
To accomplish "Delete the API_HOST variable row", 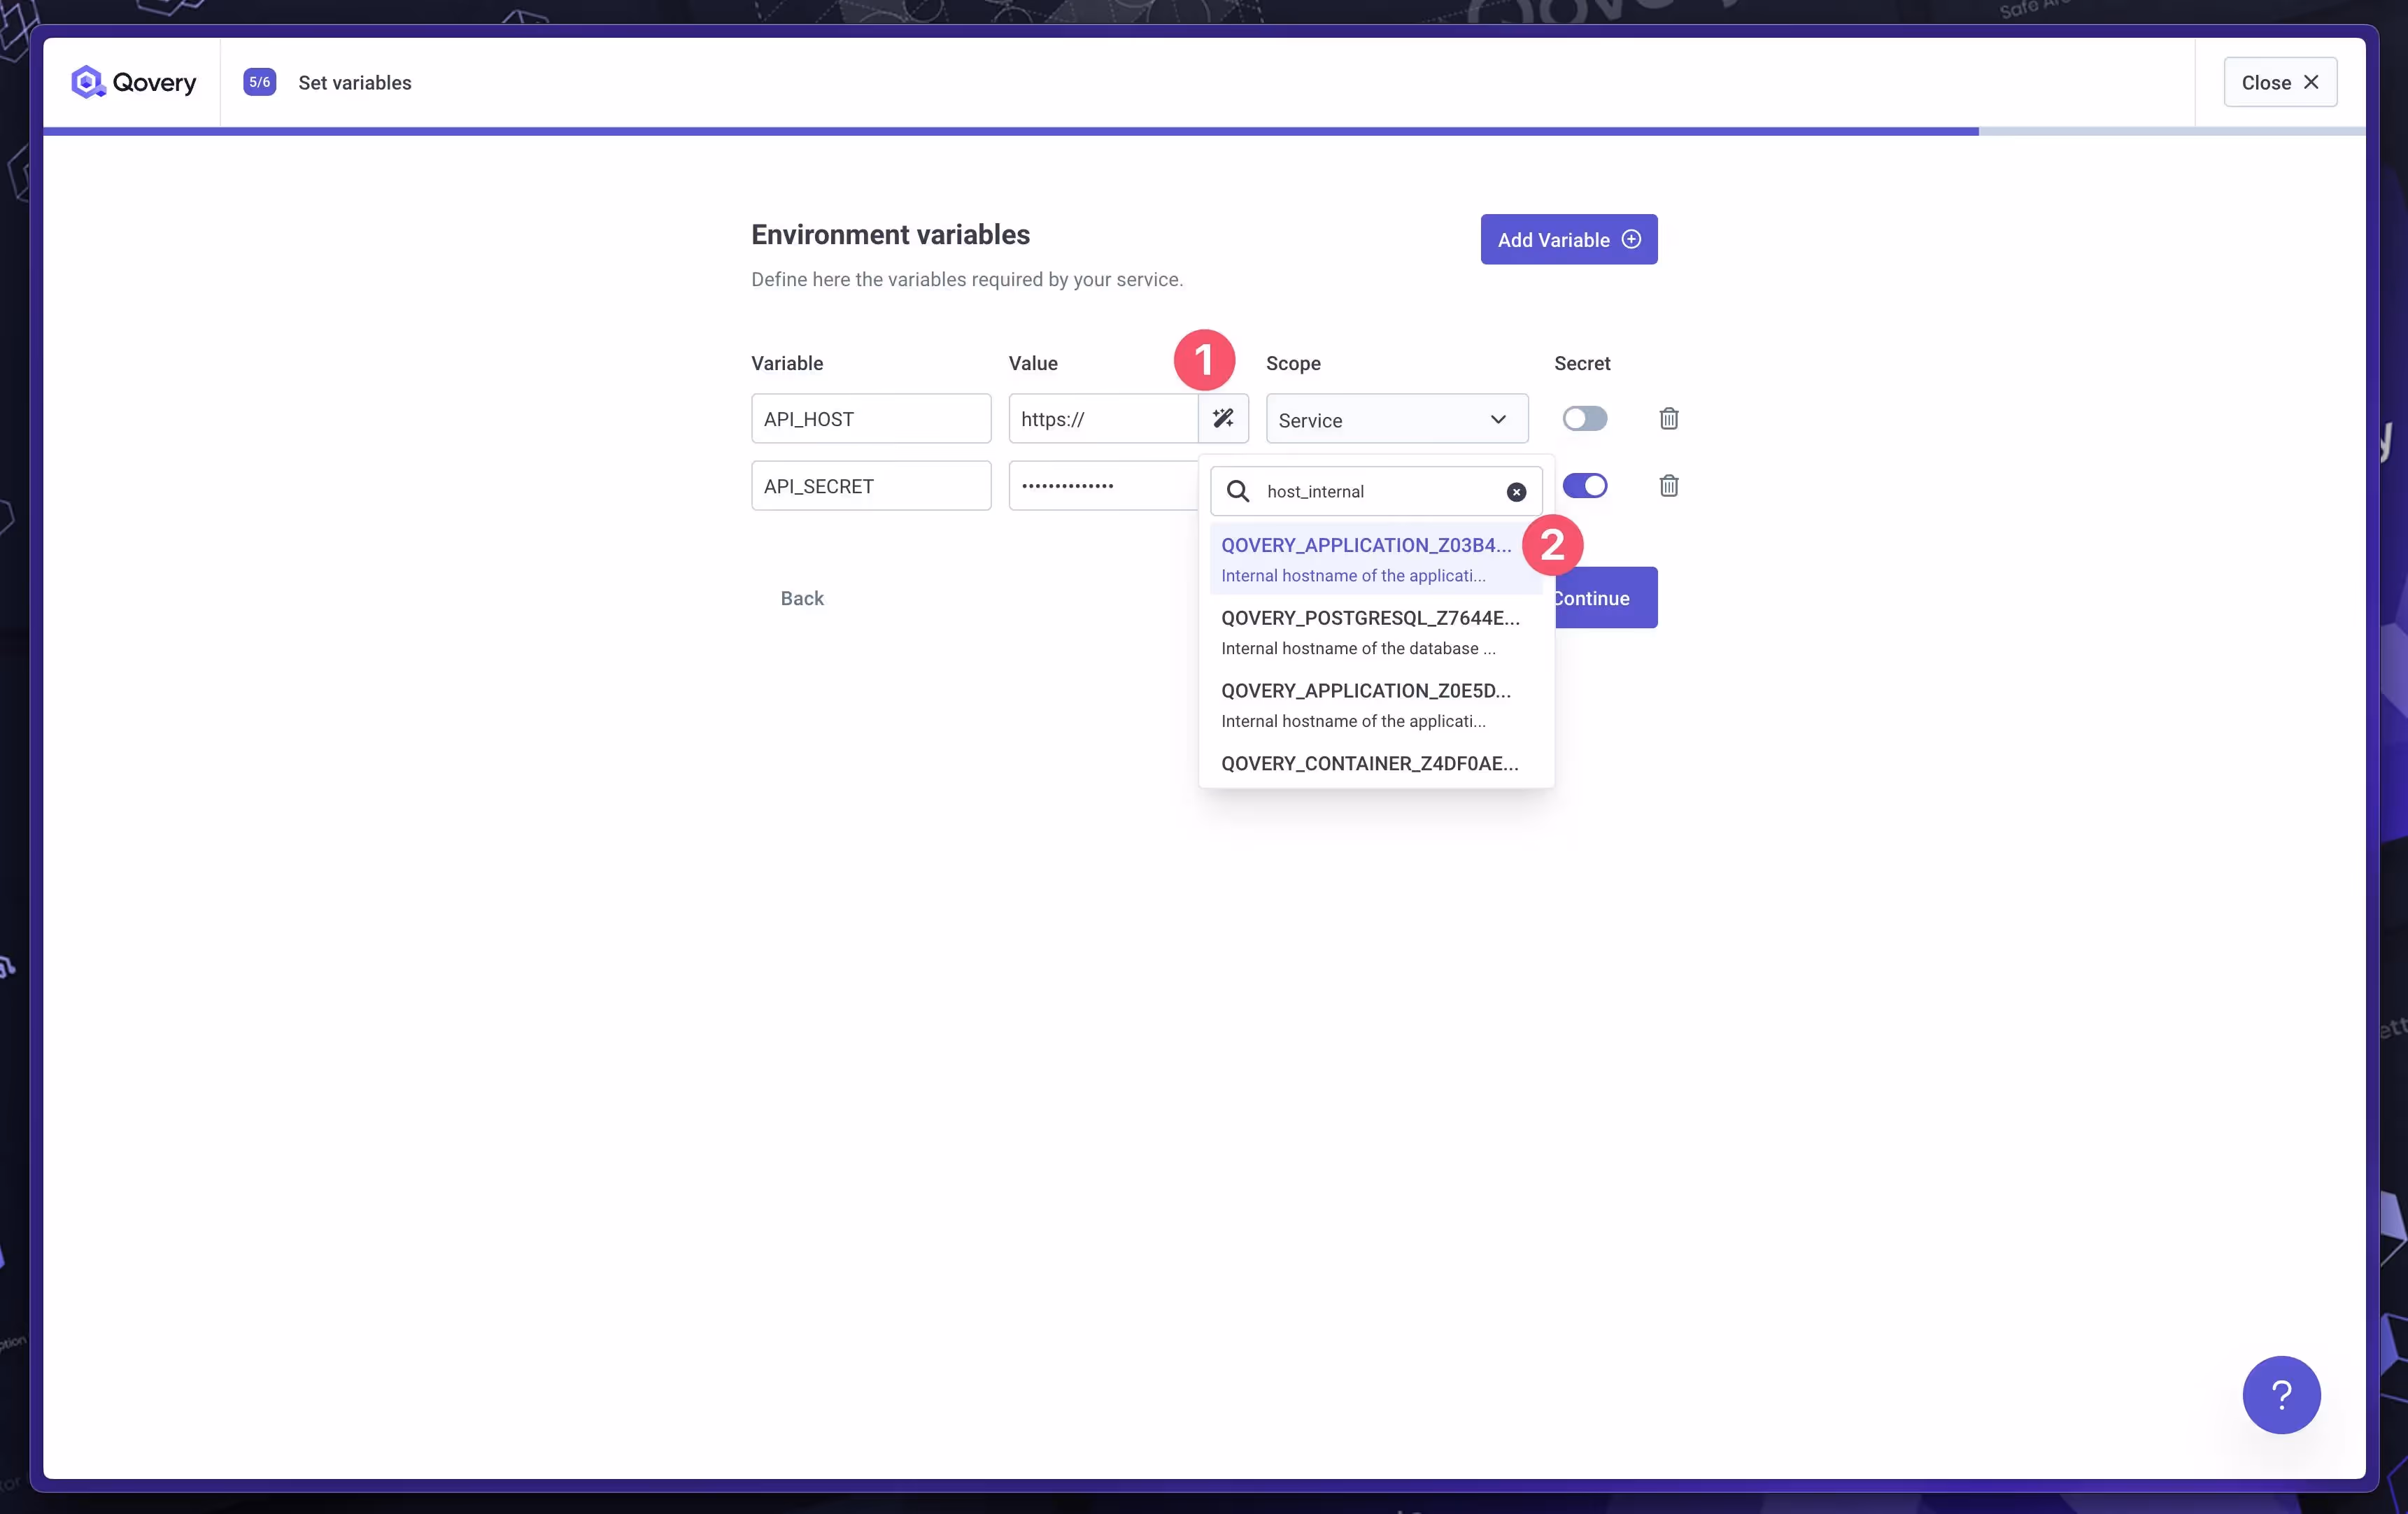I will click(x=1668, y=418).
